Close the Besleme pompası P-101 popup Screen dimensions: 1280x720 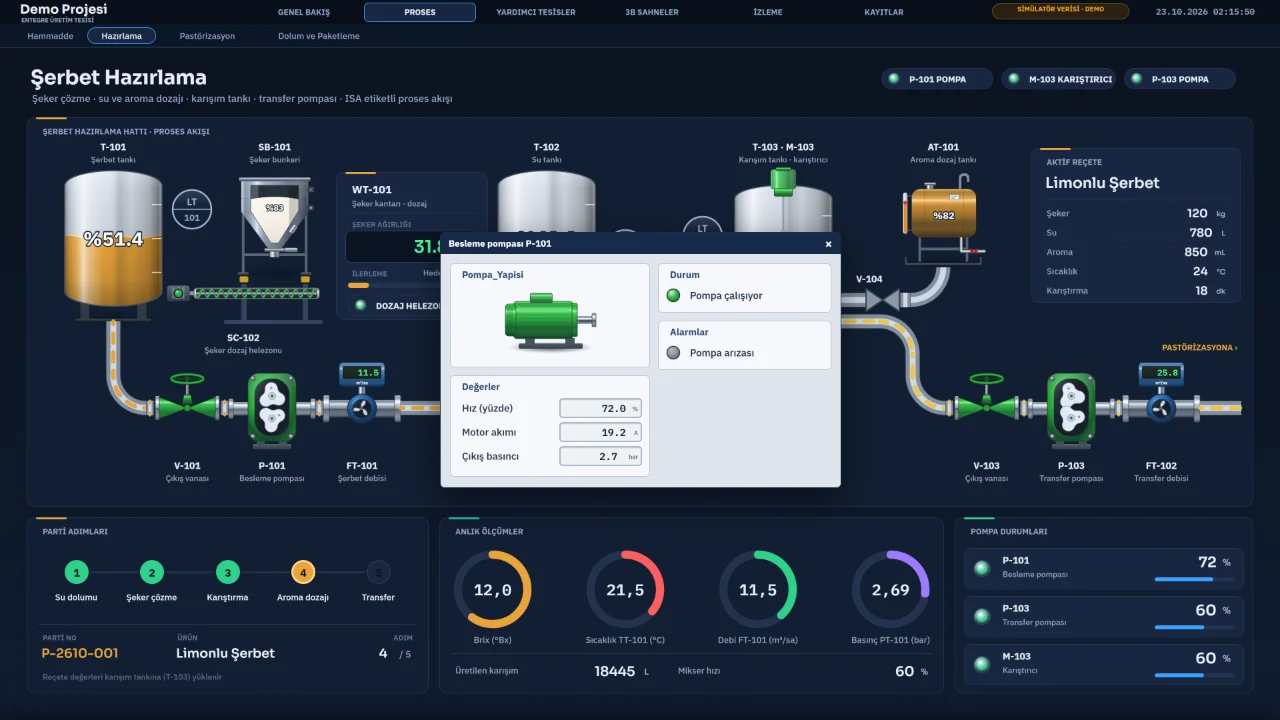tap(828, 244)
